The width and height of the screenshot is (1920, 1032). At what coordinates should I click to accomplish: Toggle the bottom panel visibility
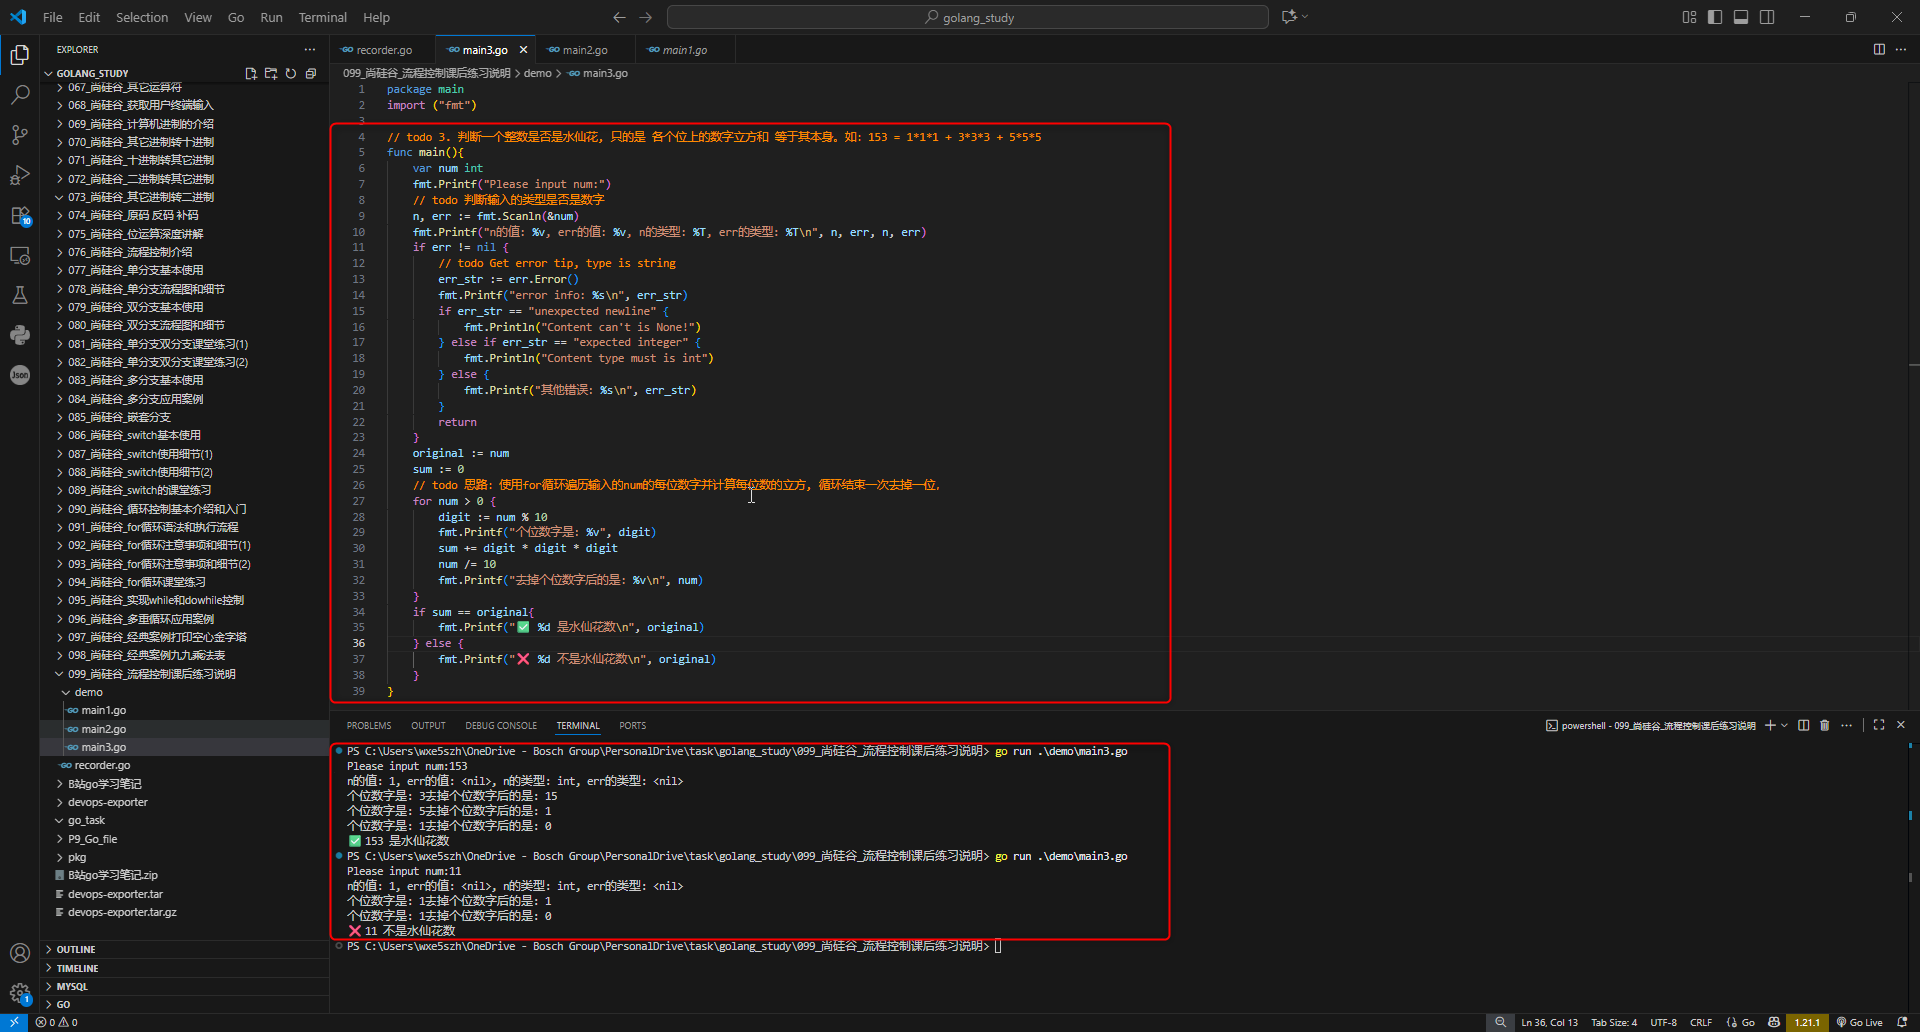[1741, 17]
